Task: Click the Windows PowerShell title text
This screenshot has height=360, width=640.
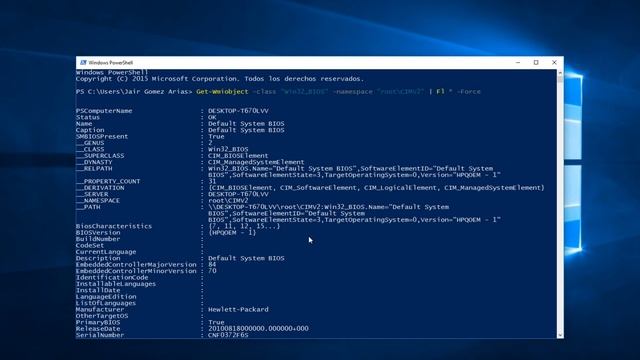Action: pos(111,62)
